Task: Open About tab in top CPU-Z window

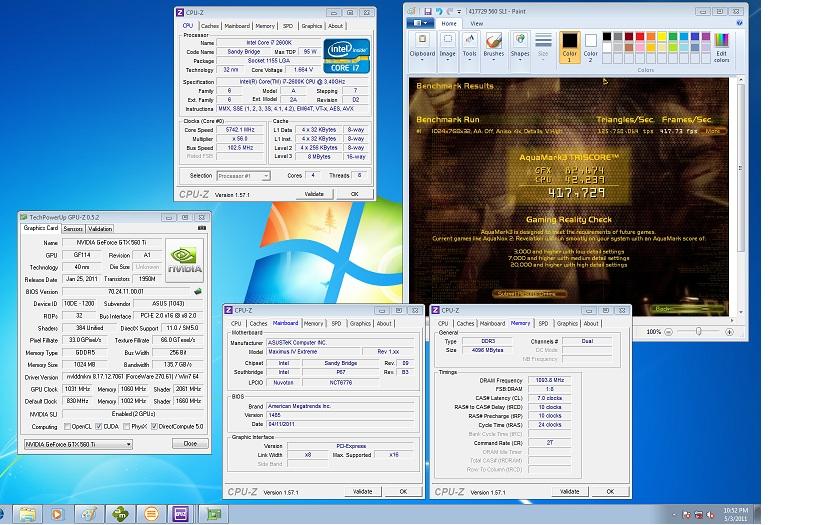Action: click(x=335, y=26)
